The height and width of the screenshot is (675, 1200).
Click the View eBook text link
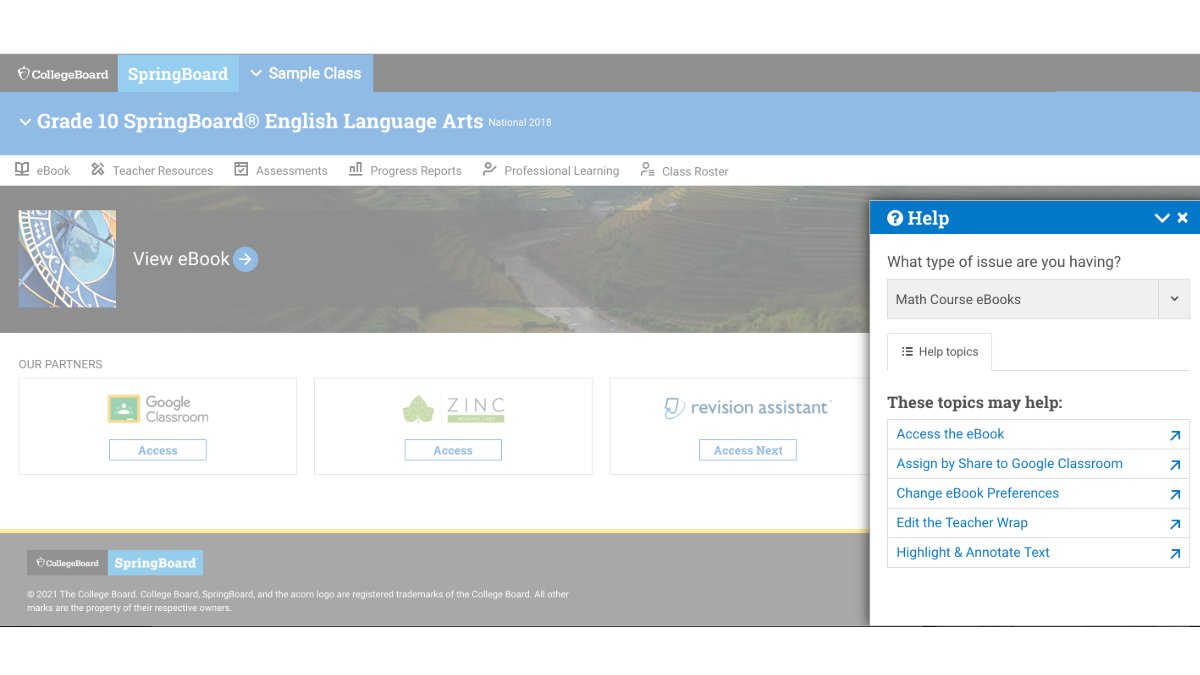point(181,259)
